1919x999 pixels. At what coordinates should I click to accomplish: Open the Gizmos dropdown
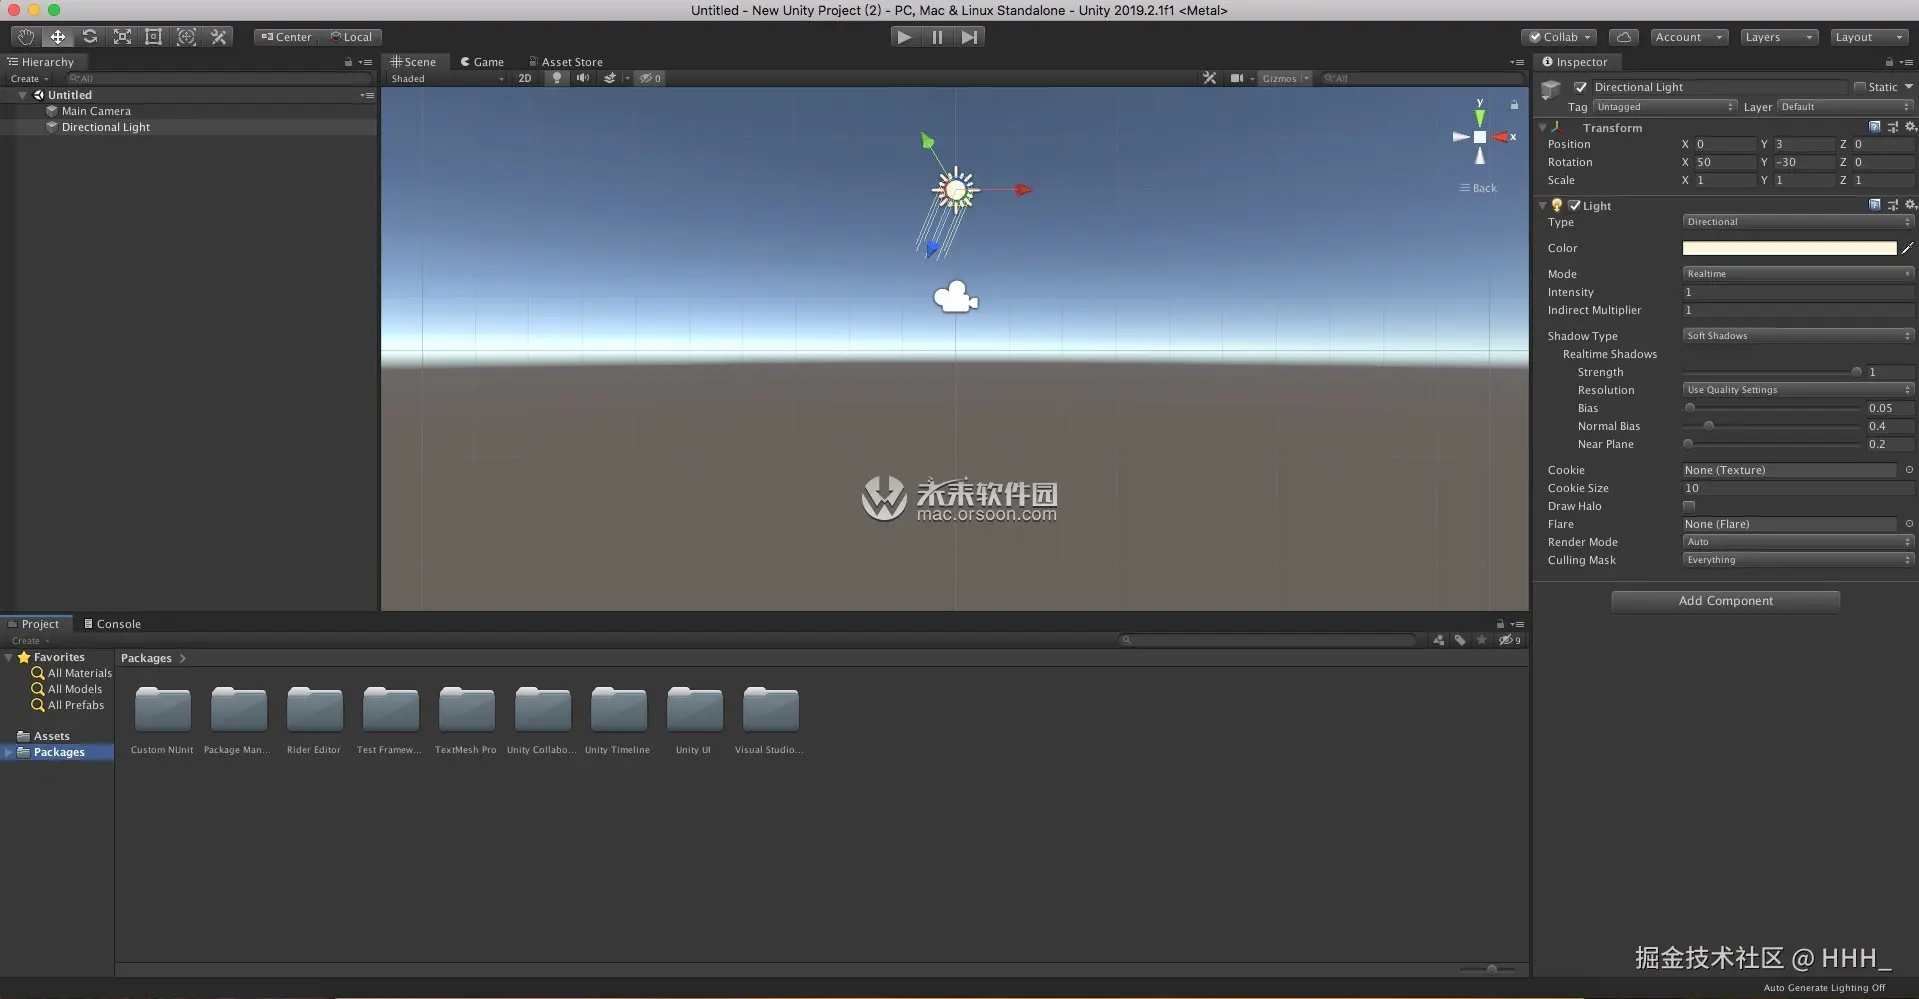coord(1285,78)
